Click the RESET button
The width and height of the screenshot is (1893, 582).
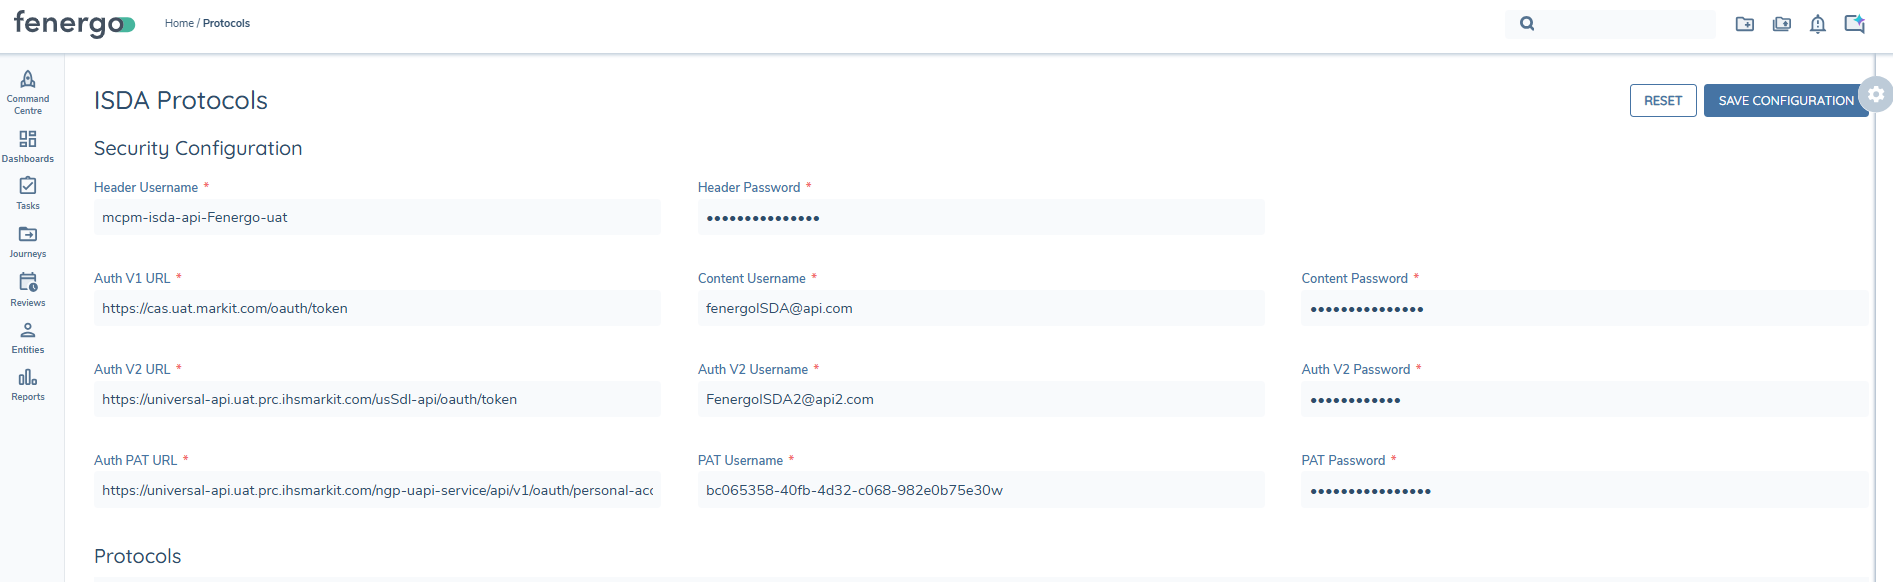(x=1663, y=100)
